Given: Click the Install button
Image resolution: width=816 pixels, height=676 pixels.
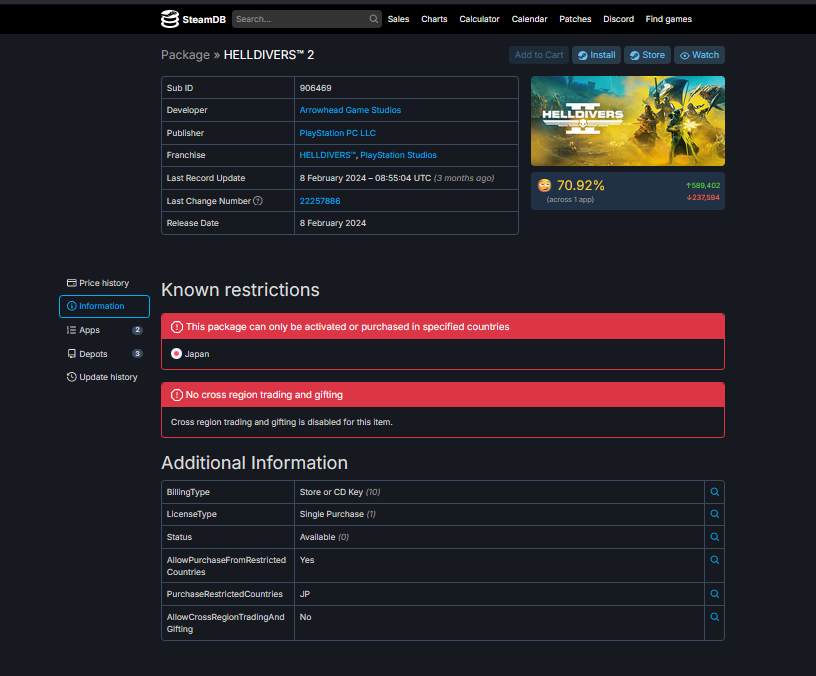Looking at the screenshot, I should pos(596,55).
